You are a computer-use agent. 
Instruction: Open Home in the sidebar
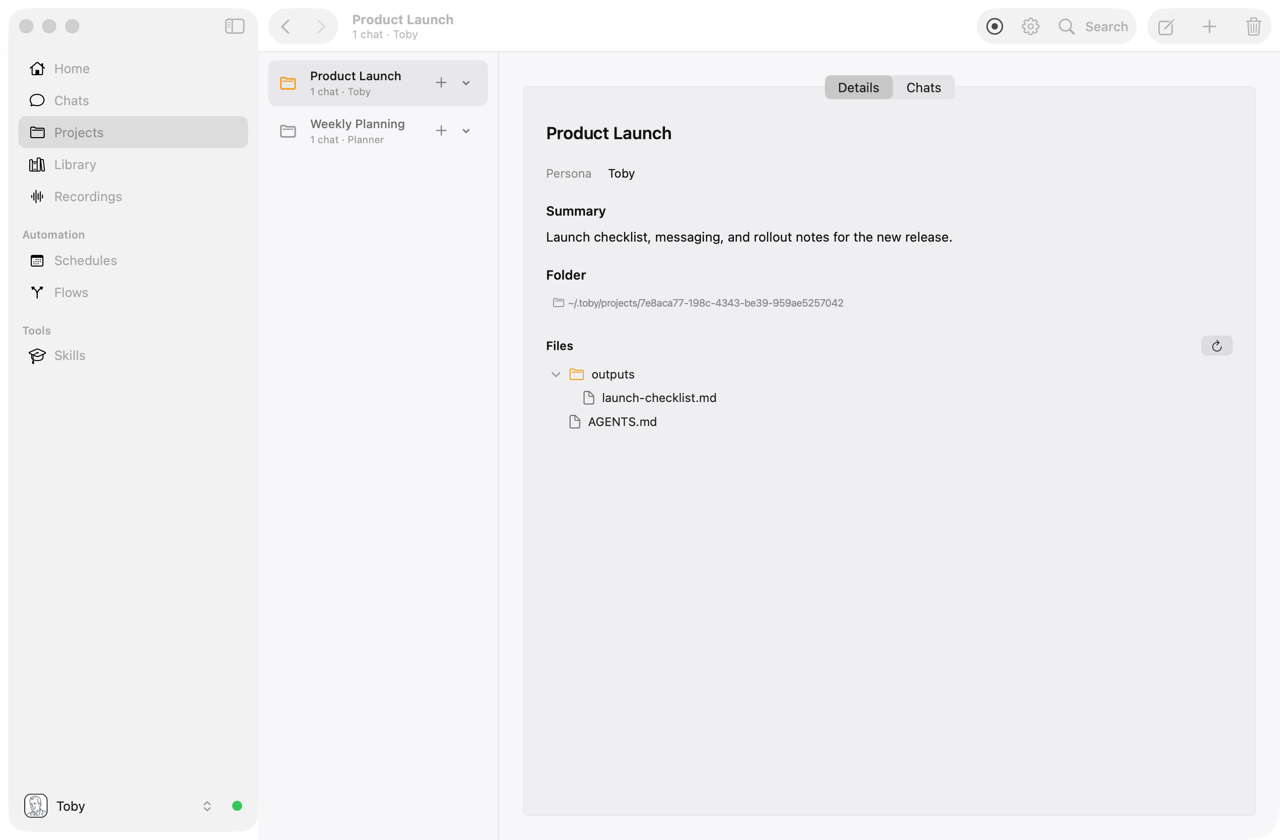tap(133, 68)
